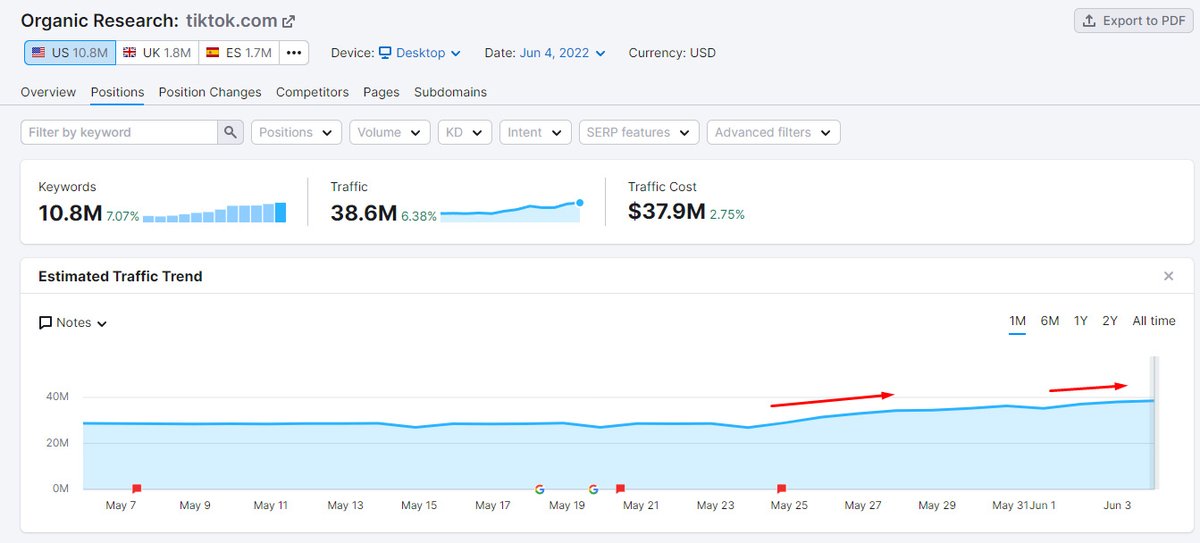Click the Keywords bar chart thumbnail
1200x543 pixels.
coord(214,213)
